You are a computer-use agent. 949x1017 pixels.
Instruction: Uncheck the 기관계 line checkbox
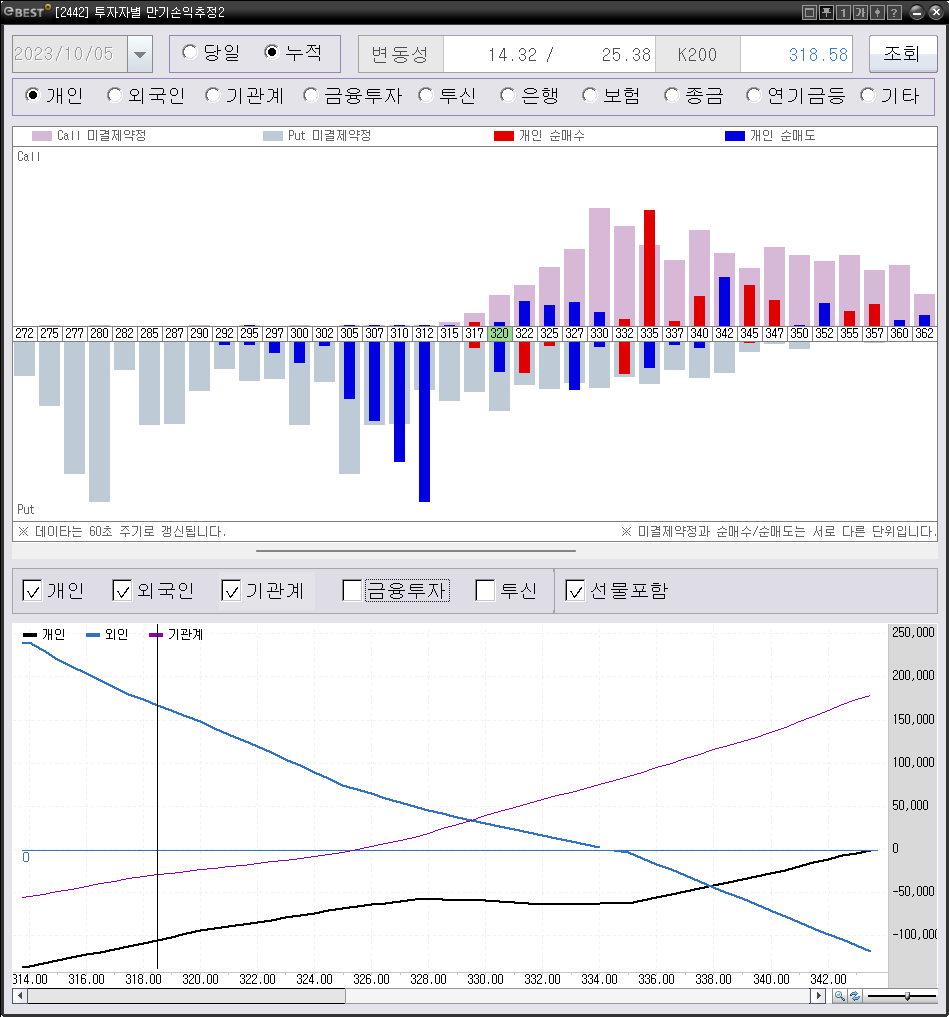231,590
